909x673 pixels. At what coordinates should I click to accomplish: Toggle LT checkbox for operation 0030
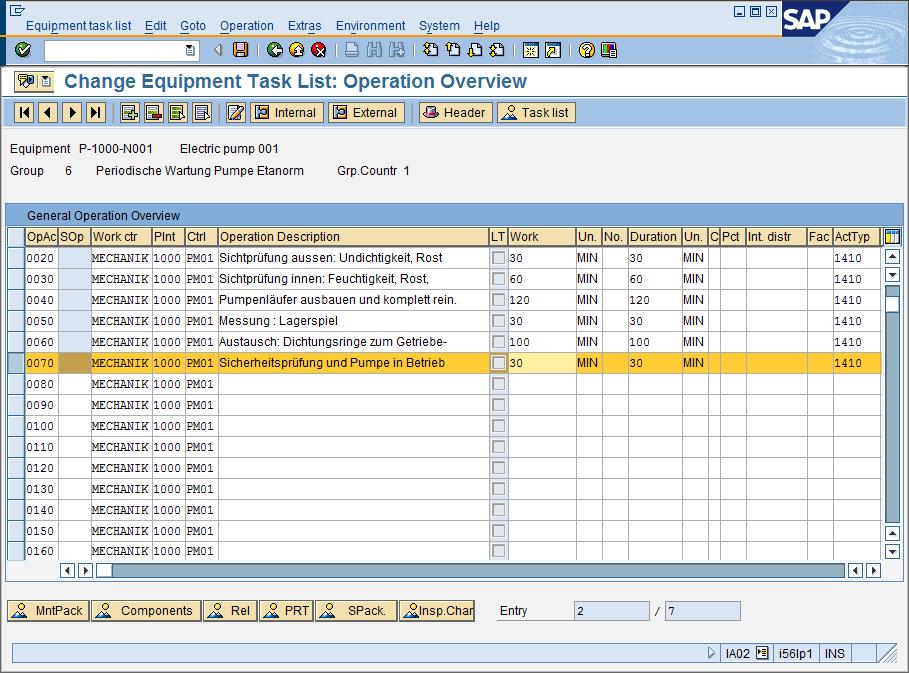pos(498,279)
